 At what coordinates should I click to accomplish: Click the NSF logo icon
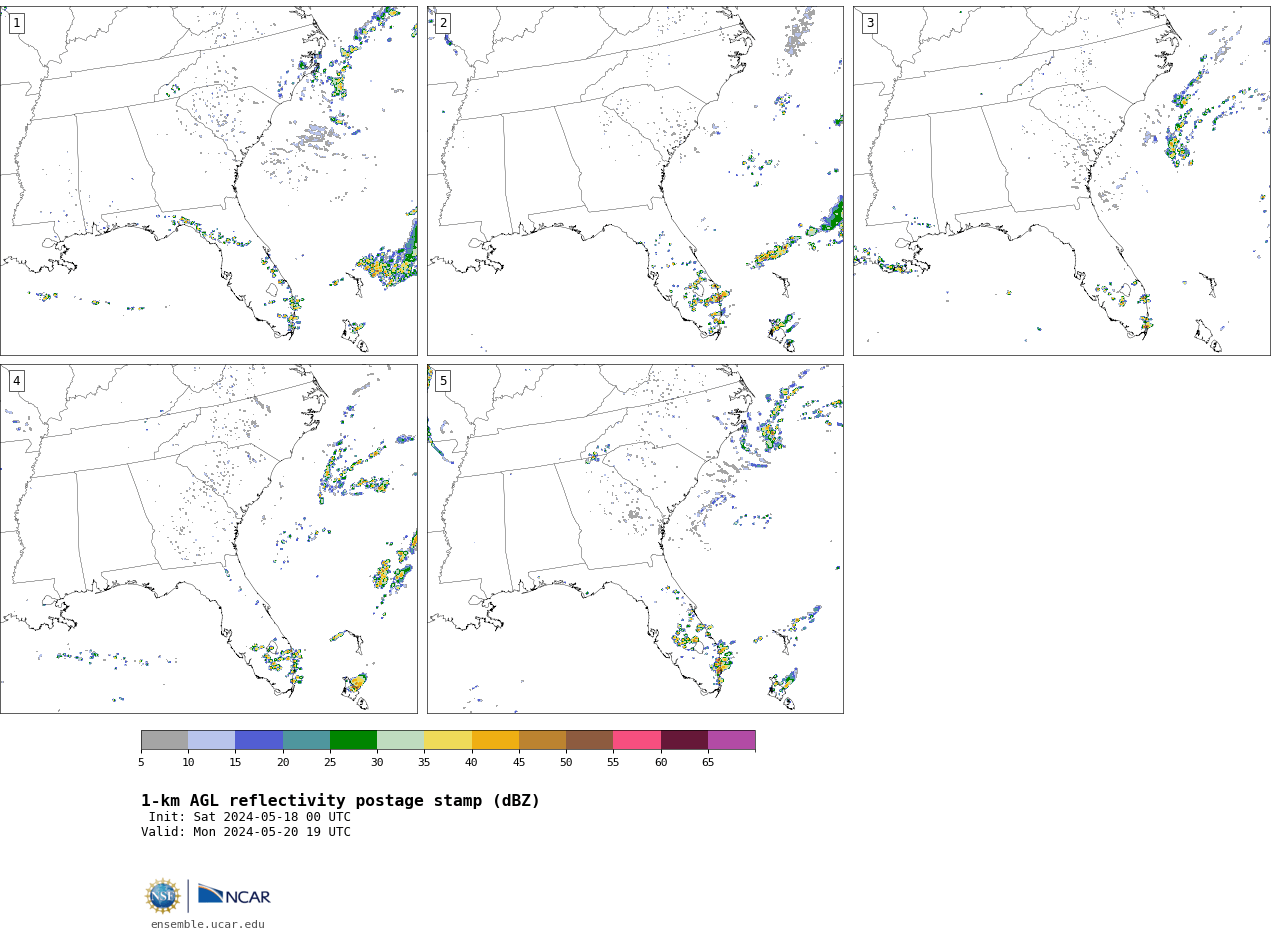(163, 896)
